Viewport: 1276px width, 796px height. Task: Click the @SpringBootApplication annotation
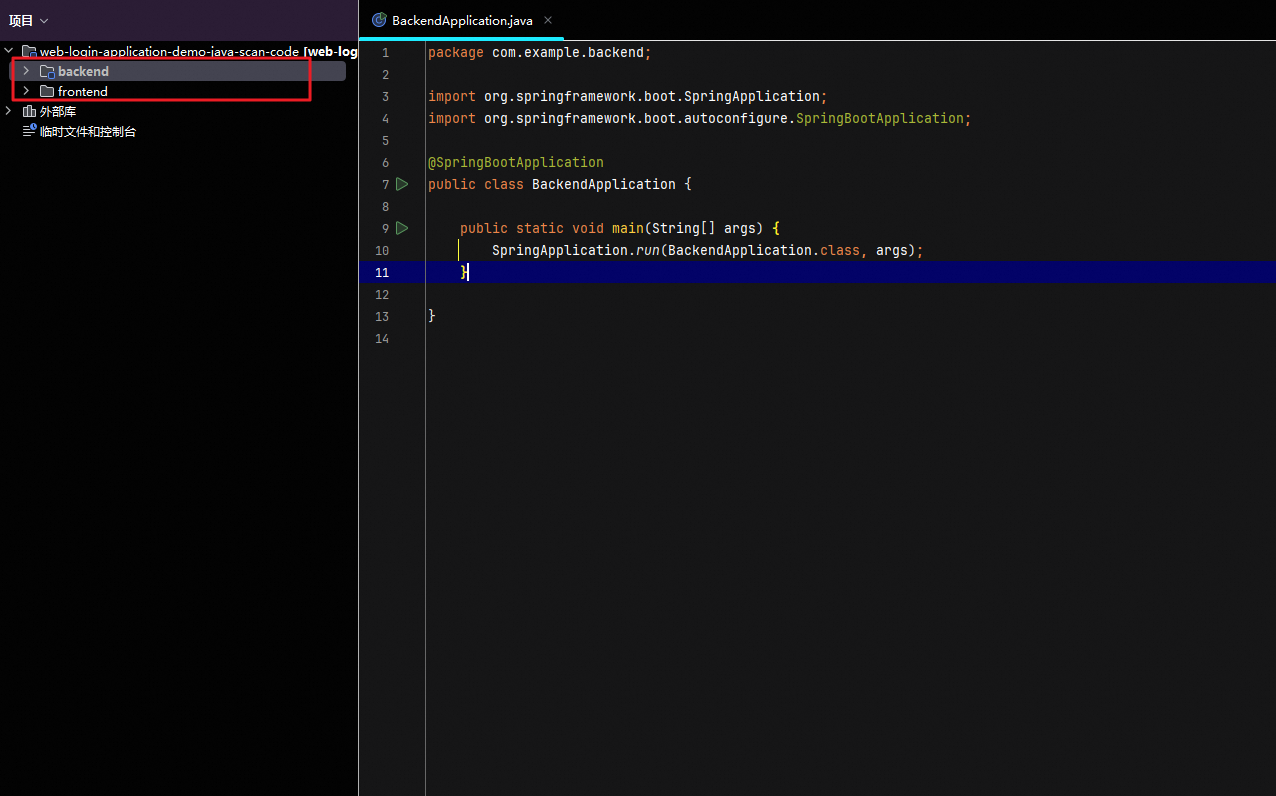516,162
